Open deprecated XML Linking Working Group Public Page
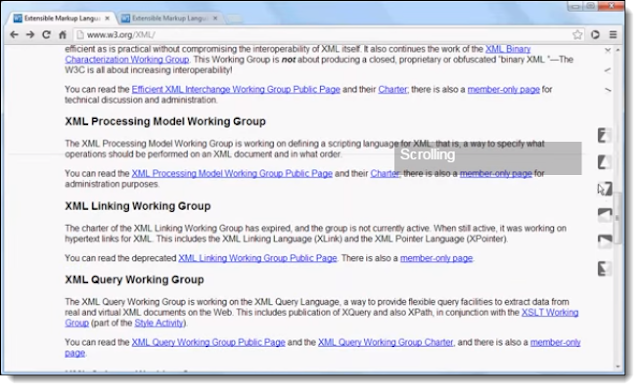This screenshot has height=390, width=640. pyautogui.click(x=258, y=258)
